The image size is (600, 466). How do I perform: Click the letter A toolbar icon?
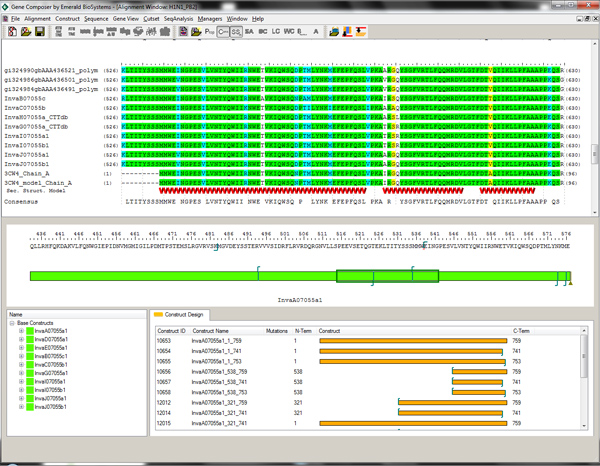click(x=317, y=32)
